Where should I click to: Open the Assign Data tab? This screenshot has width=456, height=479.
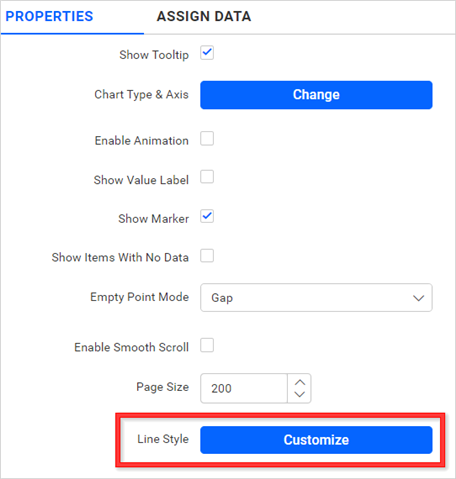pyautogui.click(x=204, y=16)
